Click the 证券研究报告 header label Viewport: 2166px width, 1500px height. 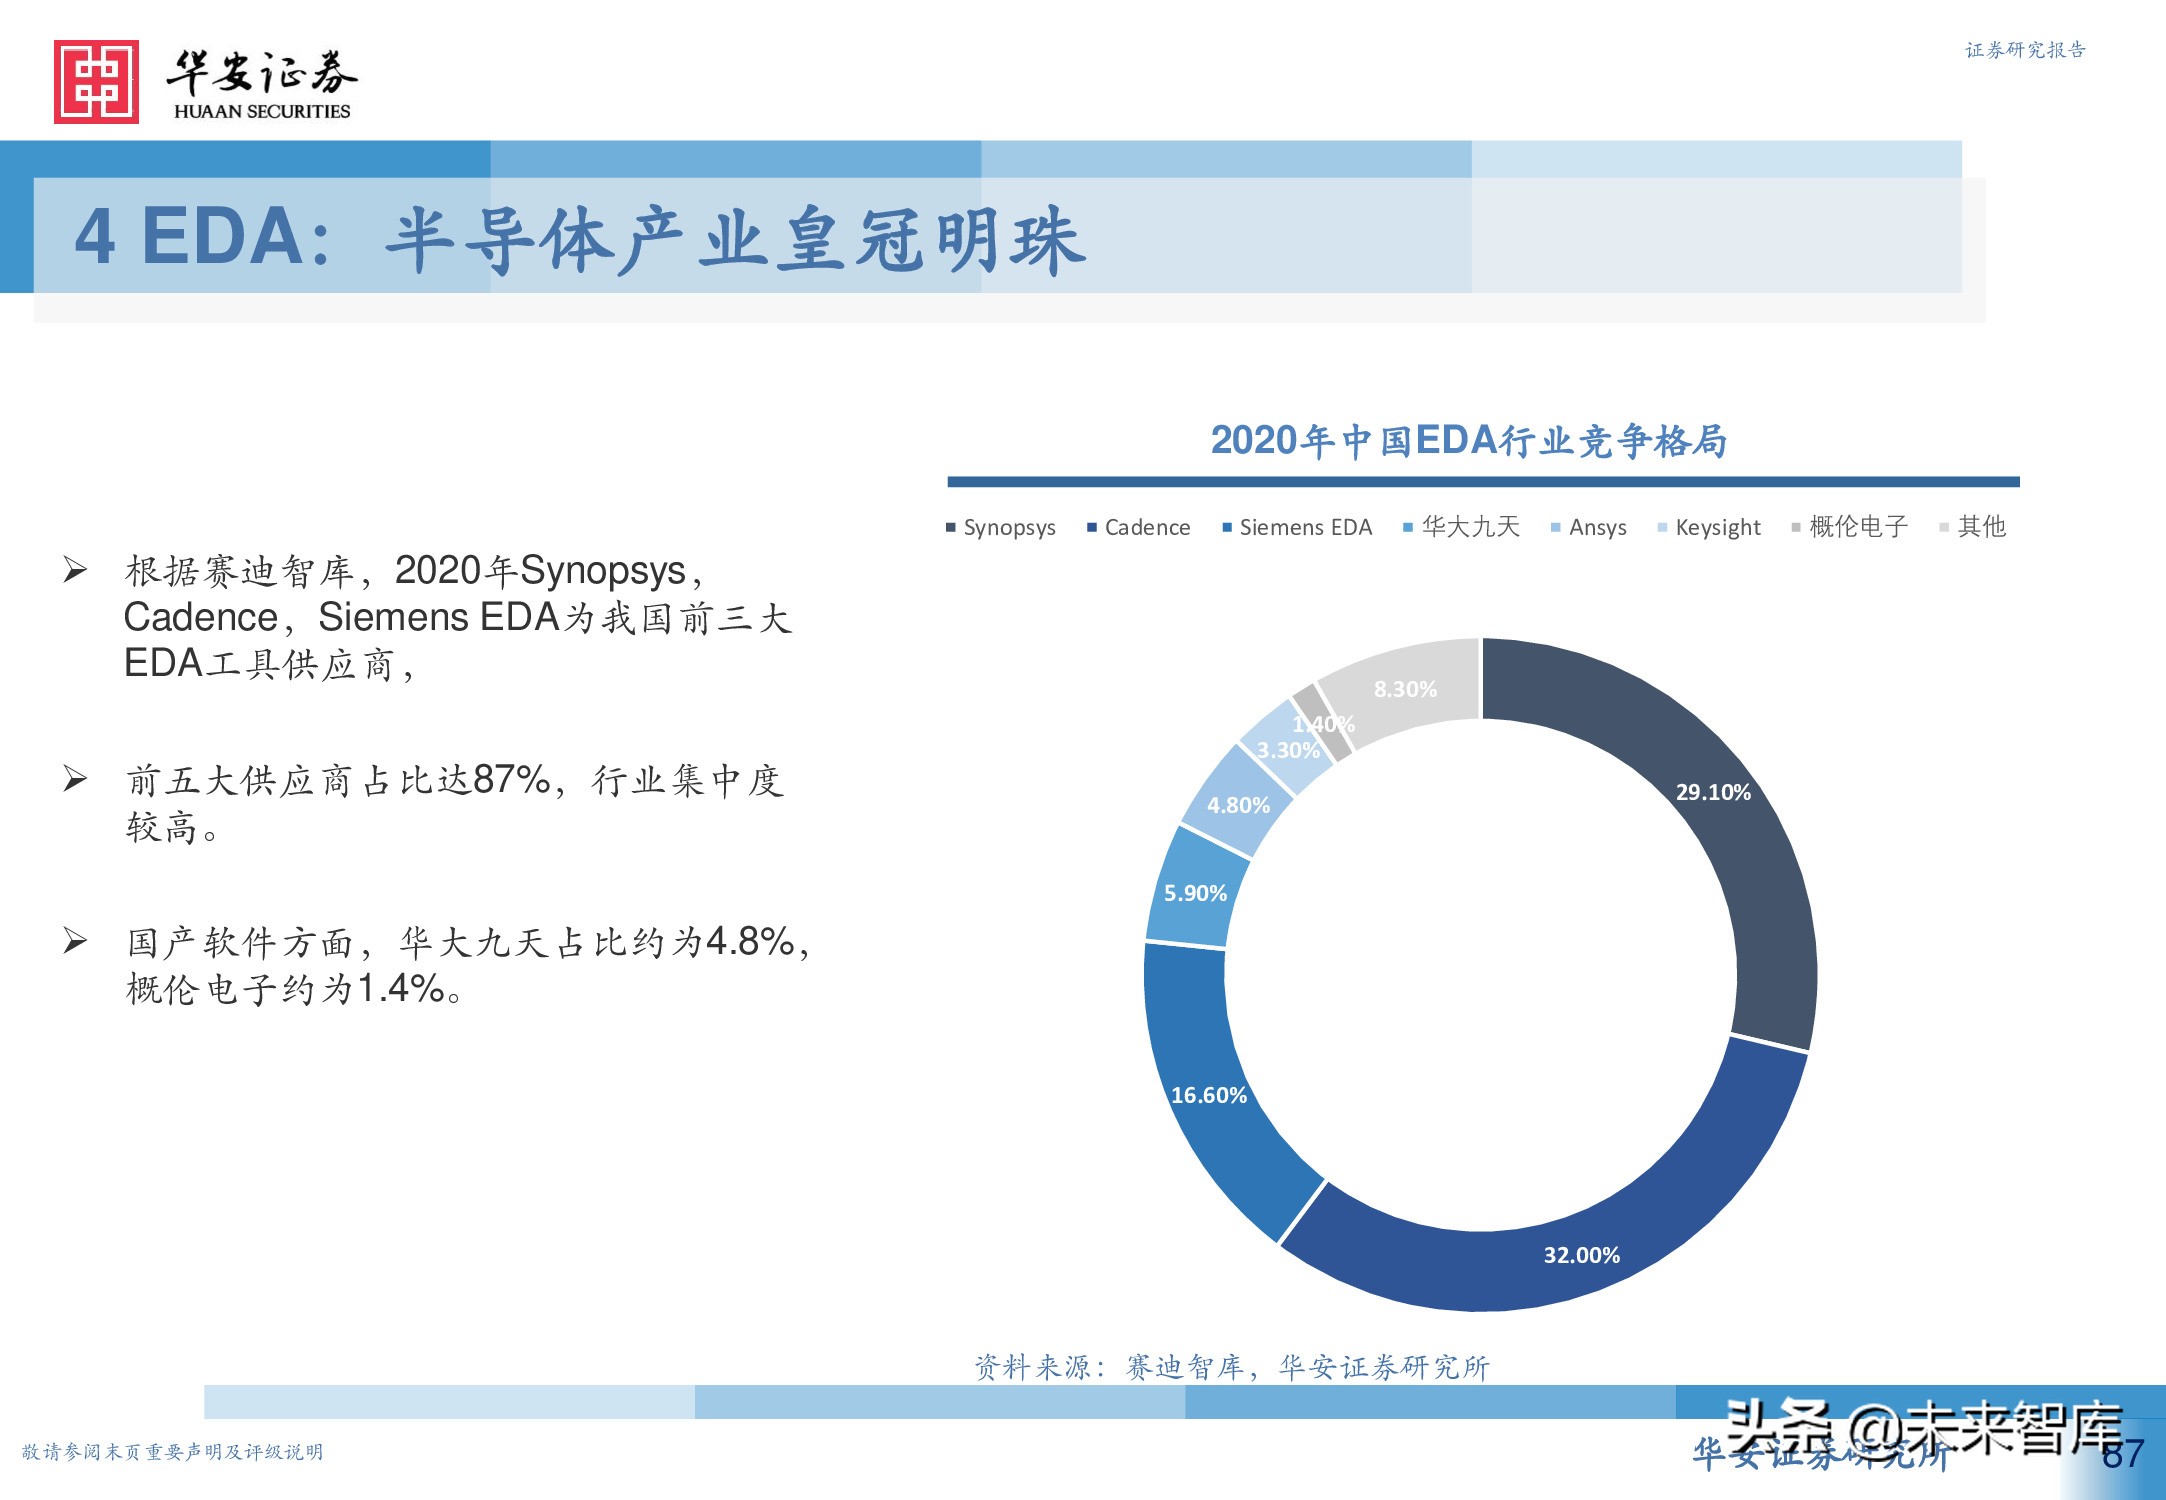point(2025,50)
